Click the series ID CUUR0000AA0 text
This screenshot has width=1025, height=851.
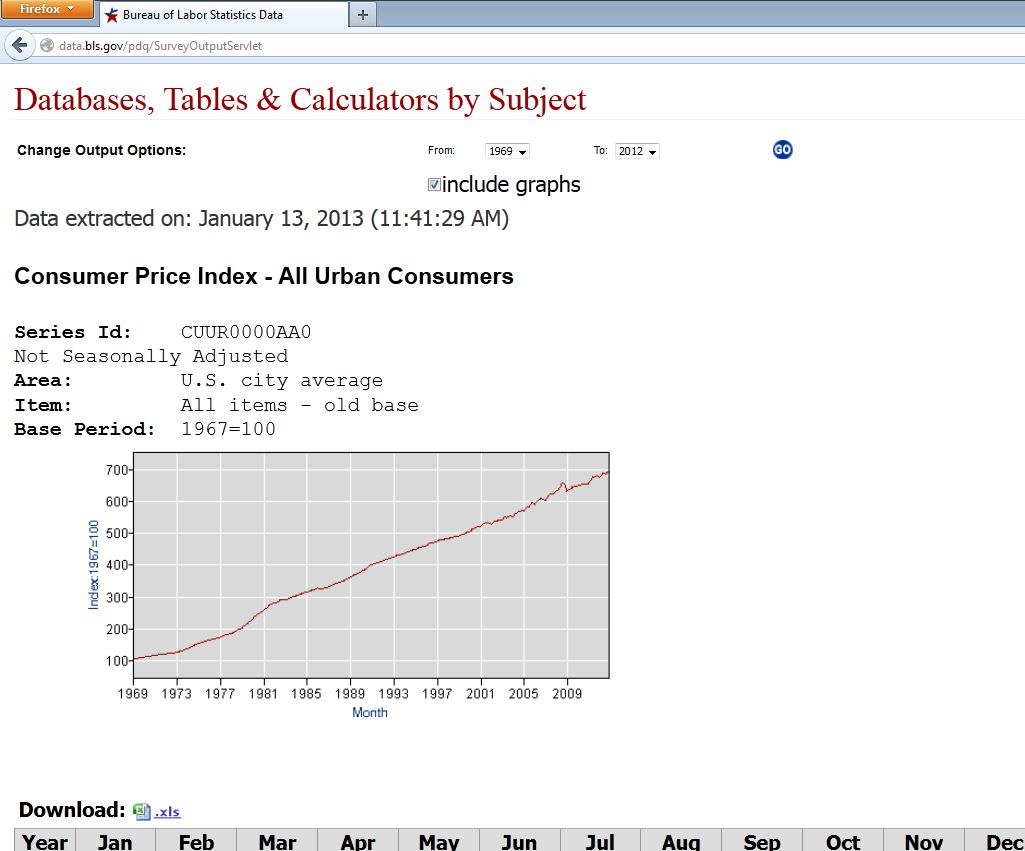(246, 332)
